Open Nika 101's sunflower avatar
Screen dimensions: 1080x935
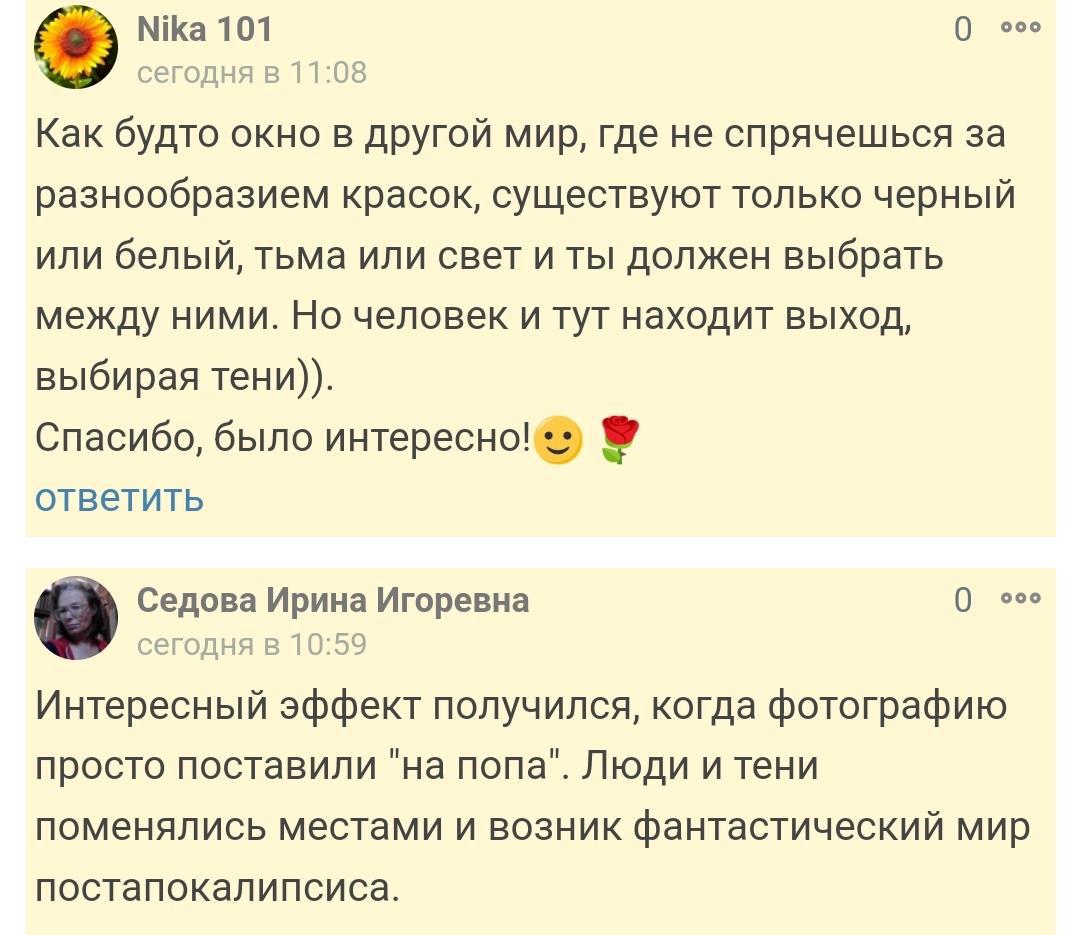point(76,48)
